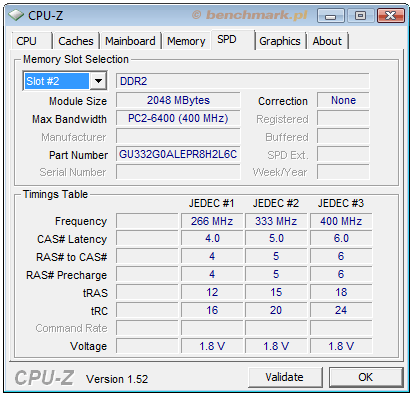Viewport: 413px width, 397px height.
Task: Click the Version 1.52 label
Action: [117, 379]
